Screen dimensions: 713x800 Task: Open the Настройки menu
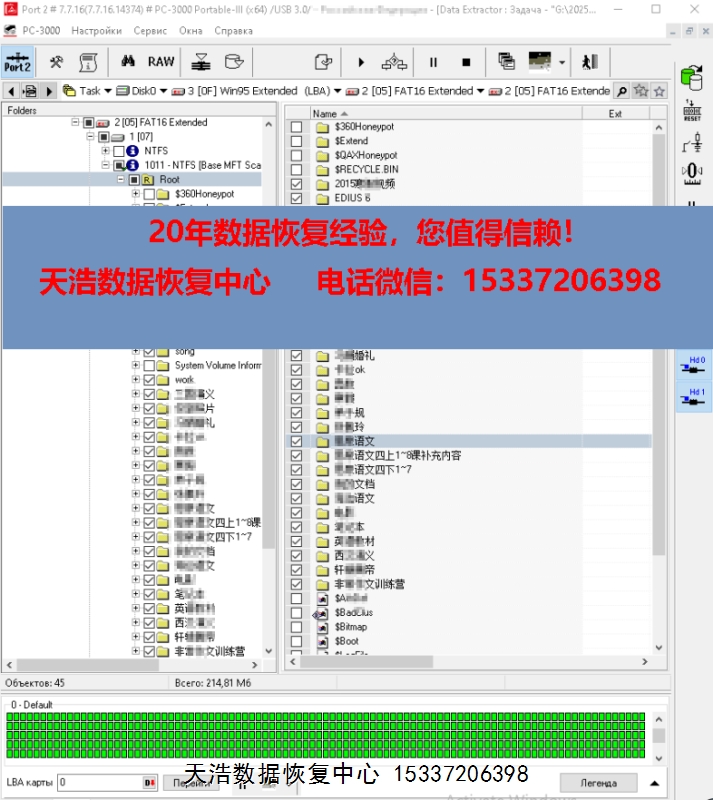pyautogui.click(x=96, y=31)
